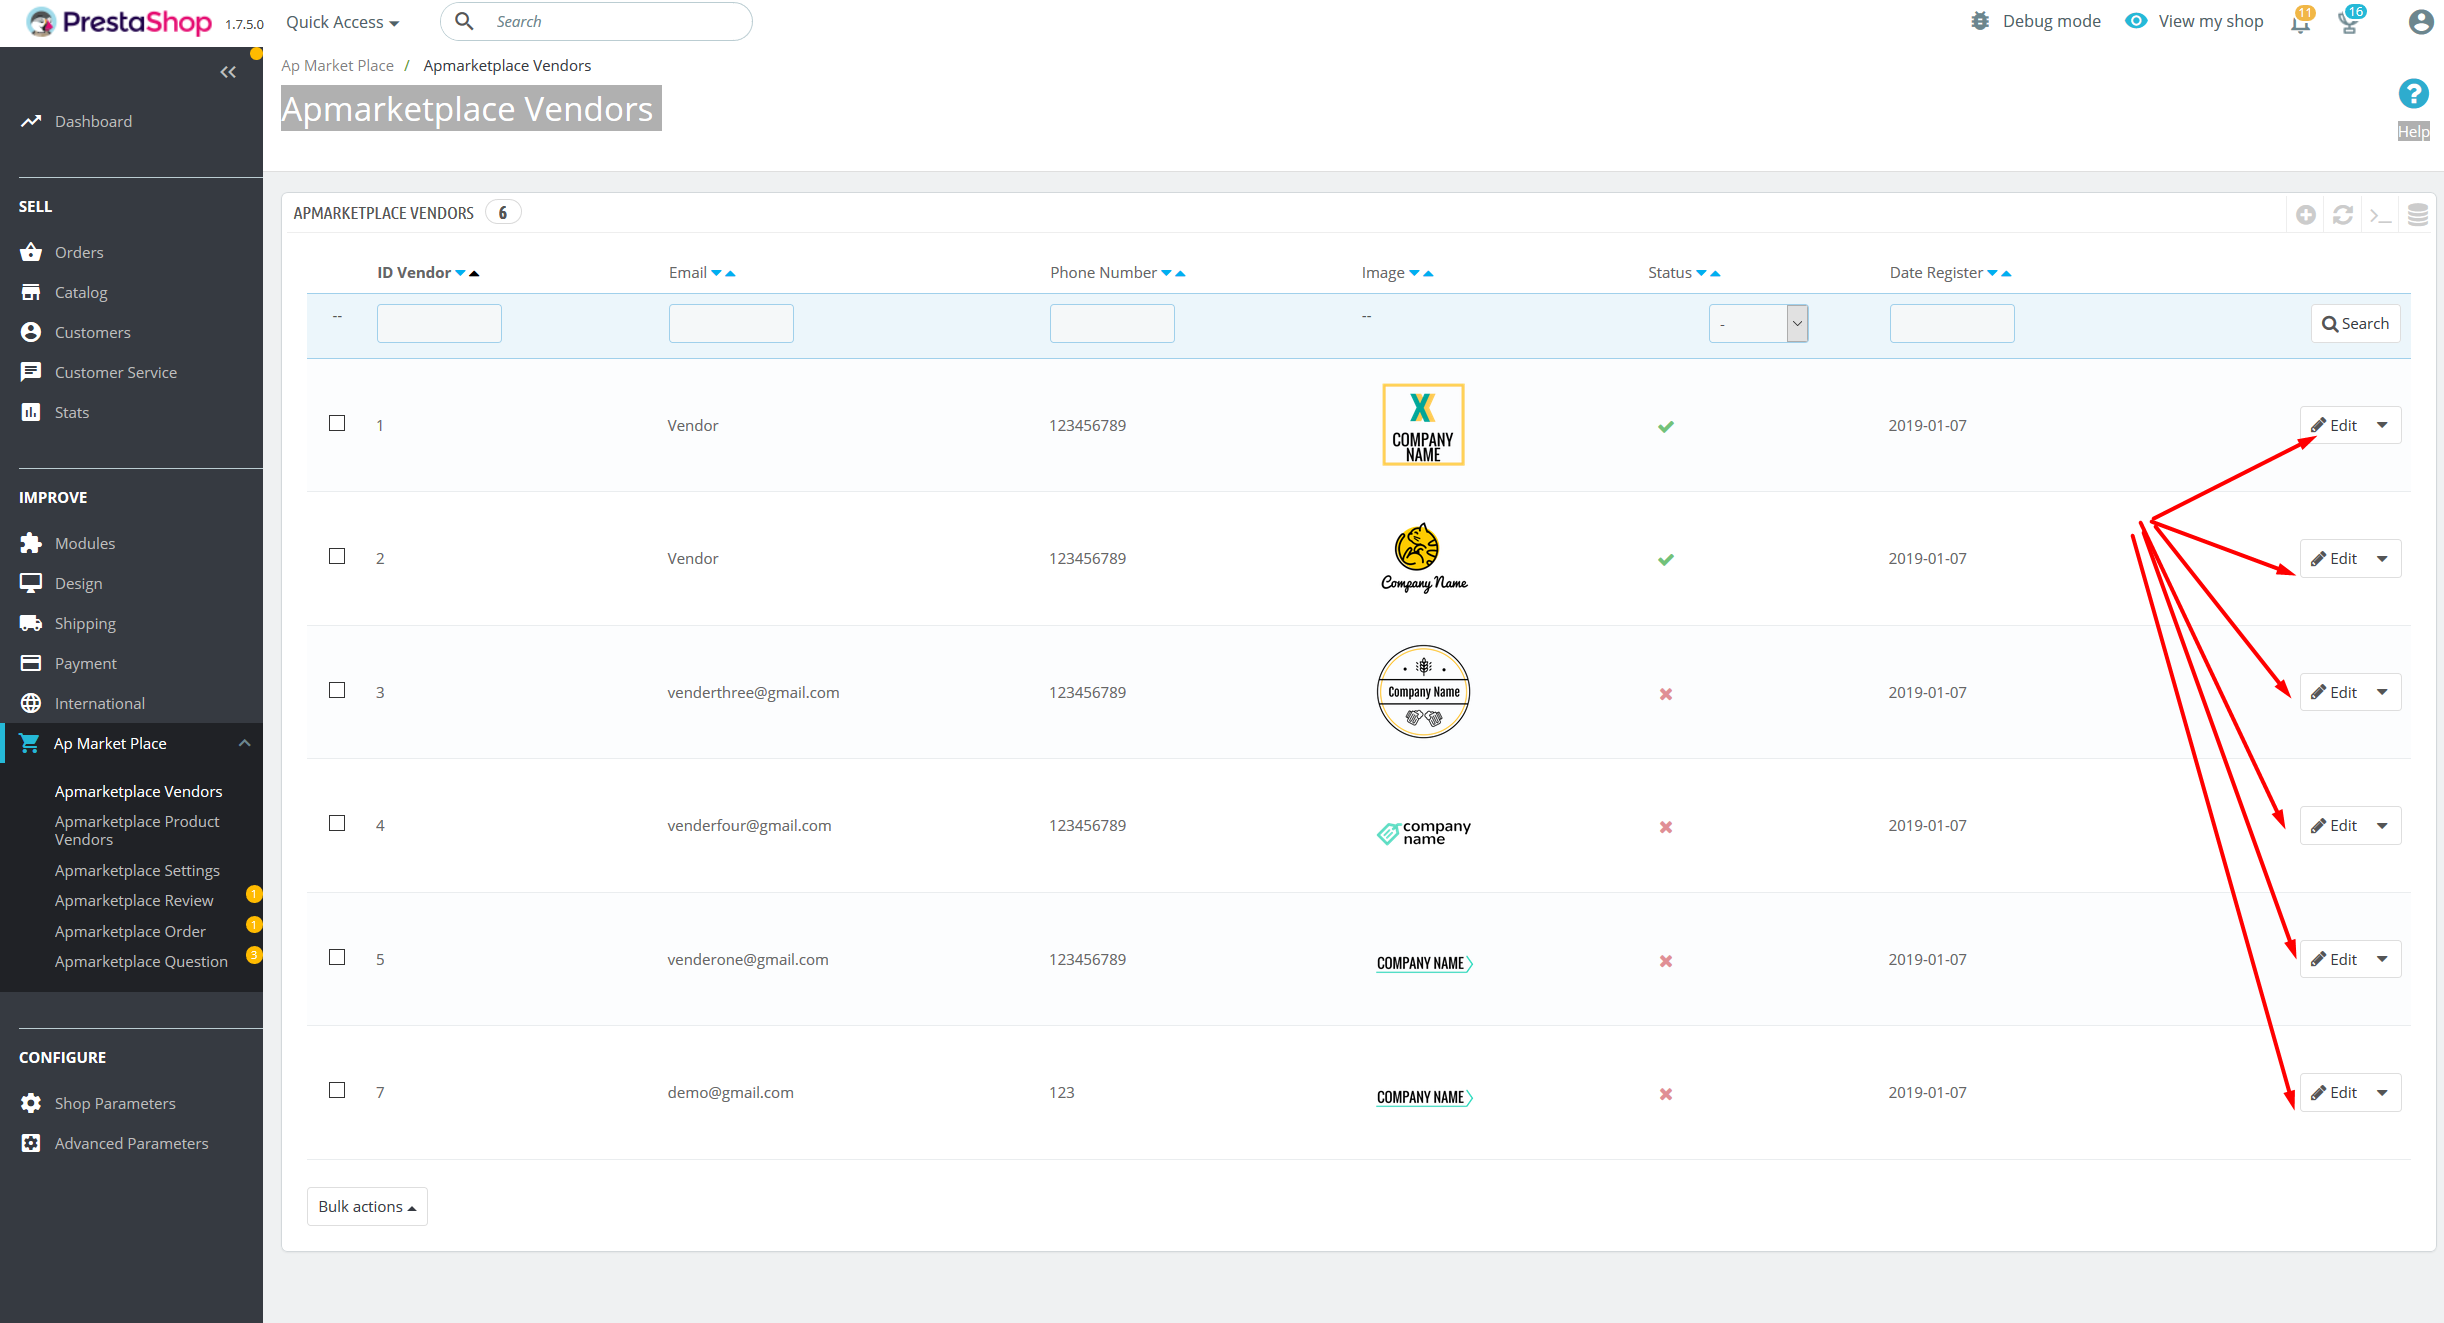Screen dimensions: 2444x1323
Task: Open Apmarketplace Product Vendors menu
Action: 137,831
